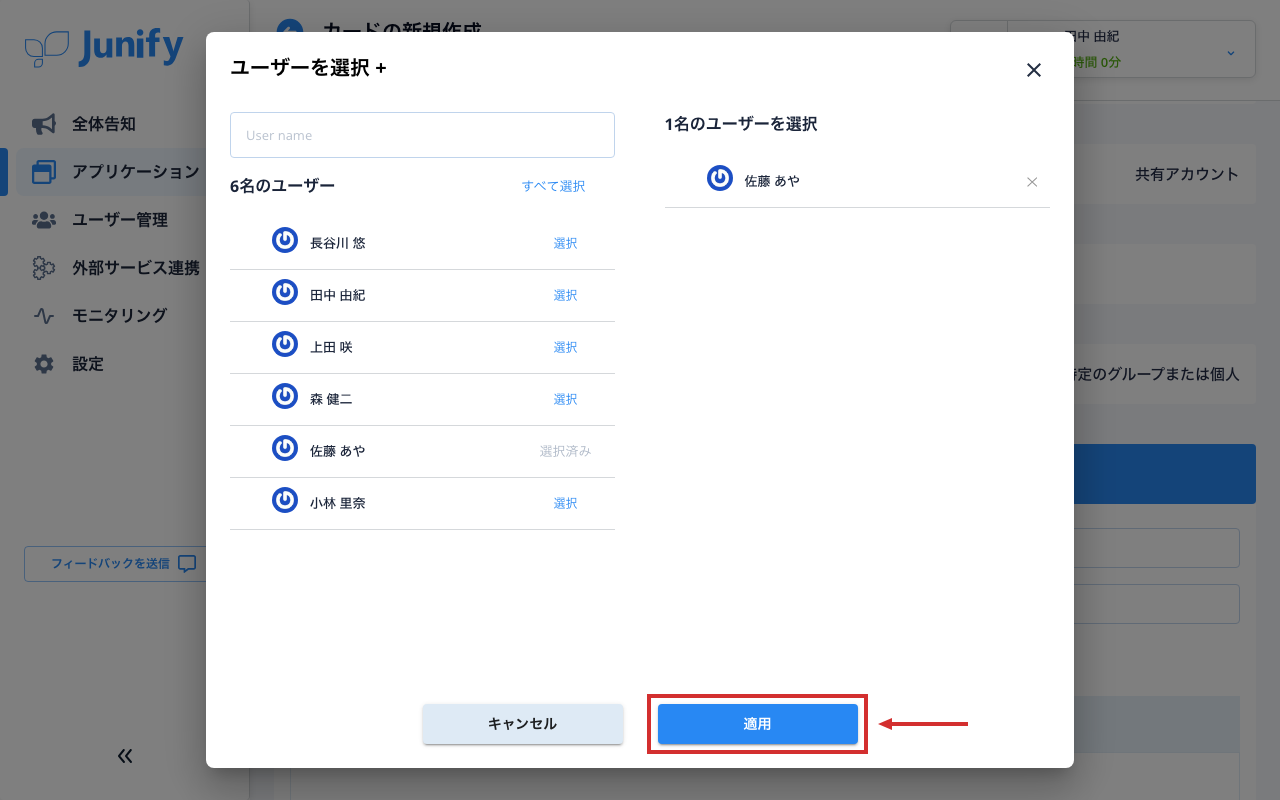Click the キャンセル button
This screenshot has width=1280, height=800.
click(x=523, y=724)
